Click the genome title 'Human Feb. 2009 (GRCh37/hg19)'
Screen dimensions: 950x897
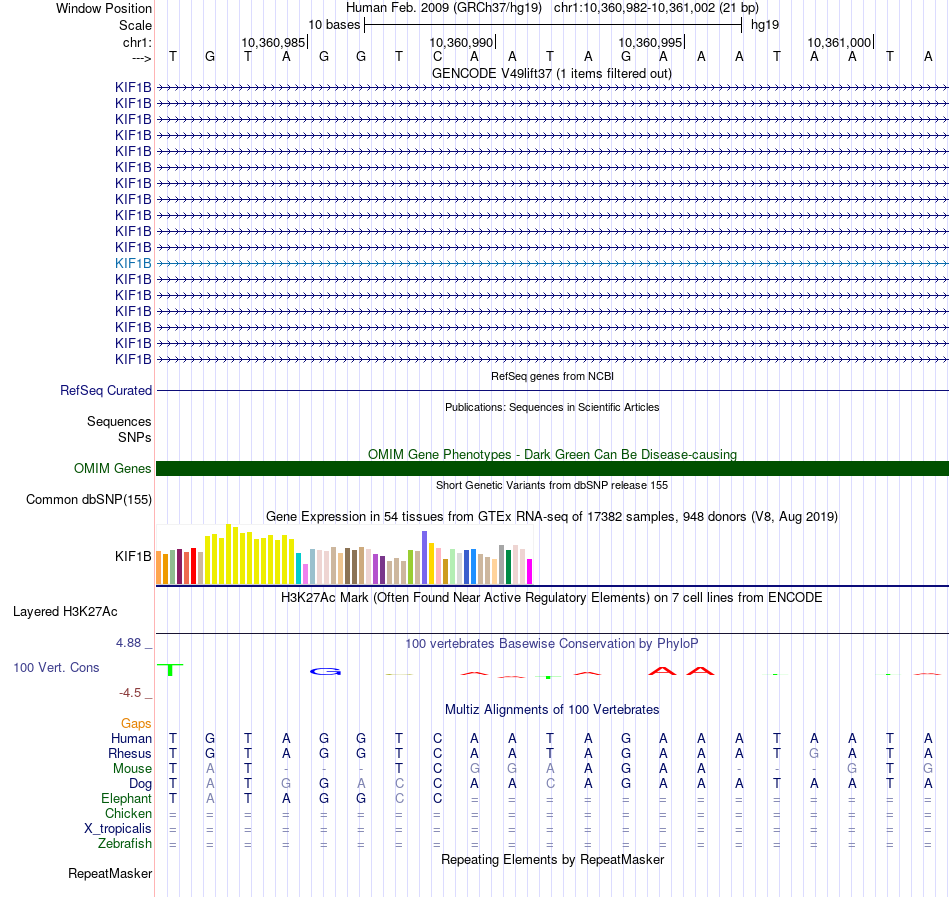444,8
